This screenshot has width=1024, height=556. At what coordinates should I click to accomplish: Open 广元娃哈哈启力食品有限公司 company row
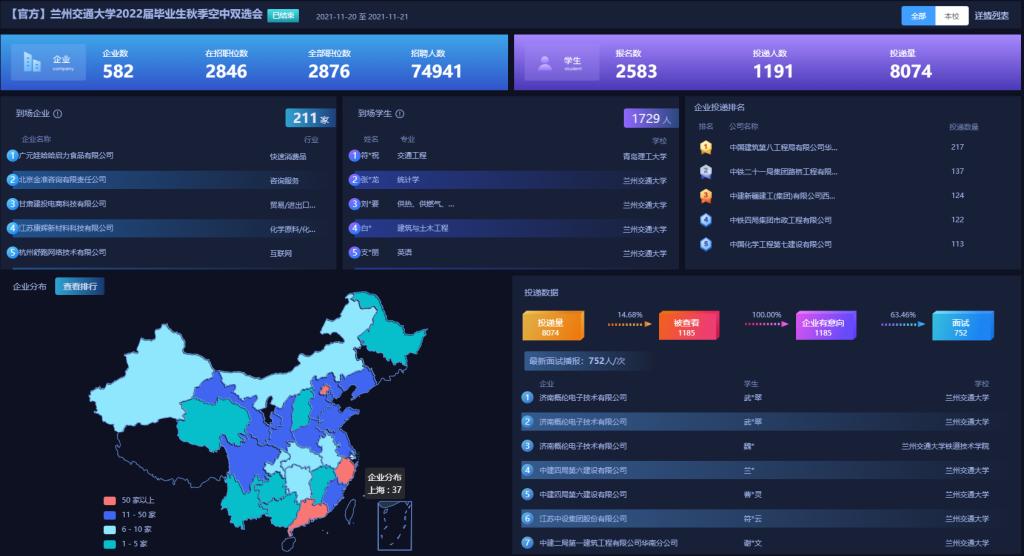tap(66, 156)
